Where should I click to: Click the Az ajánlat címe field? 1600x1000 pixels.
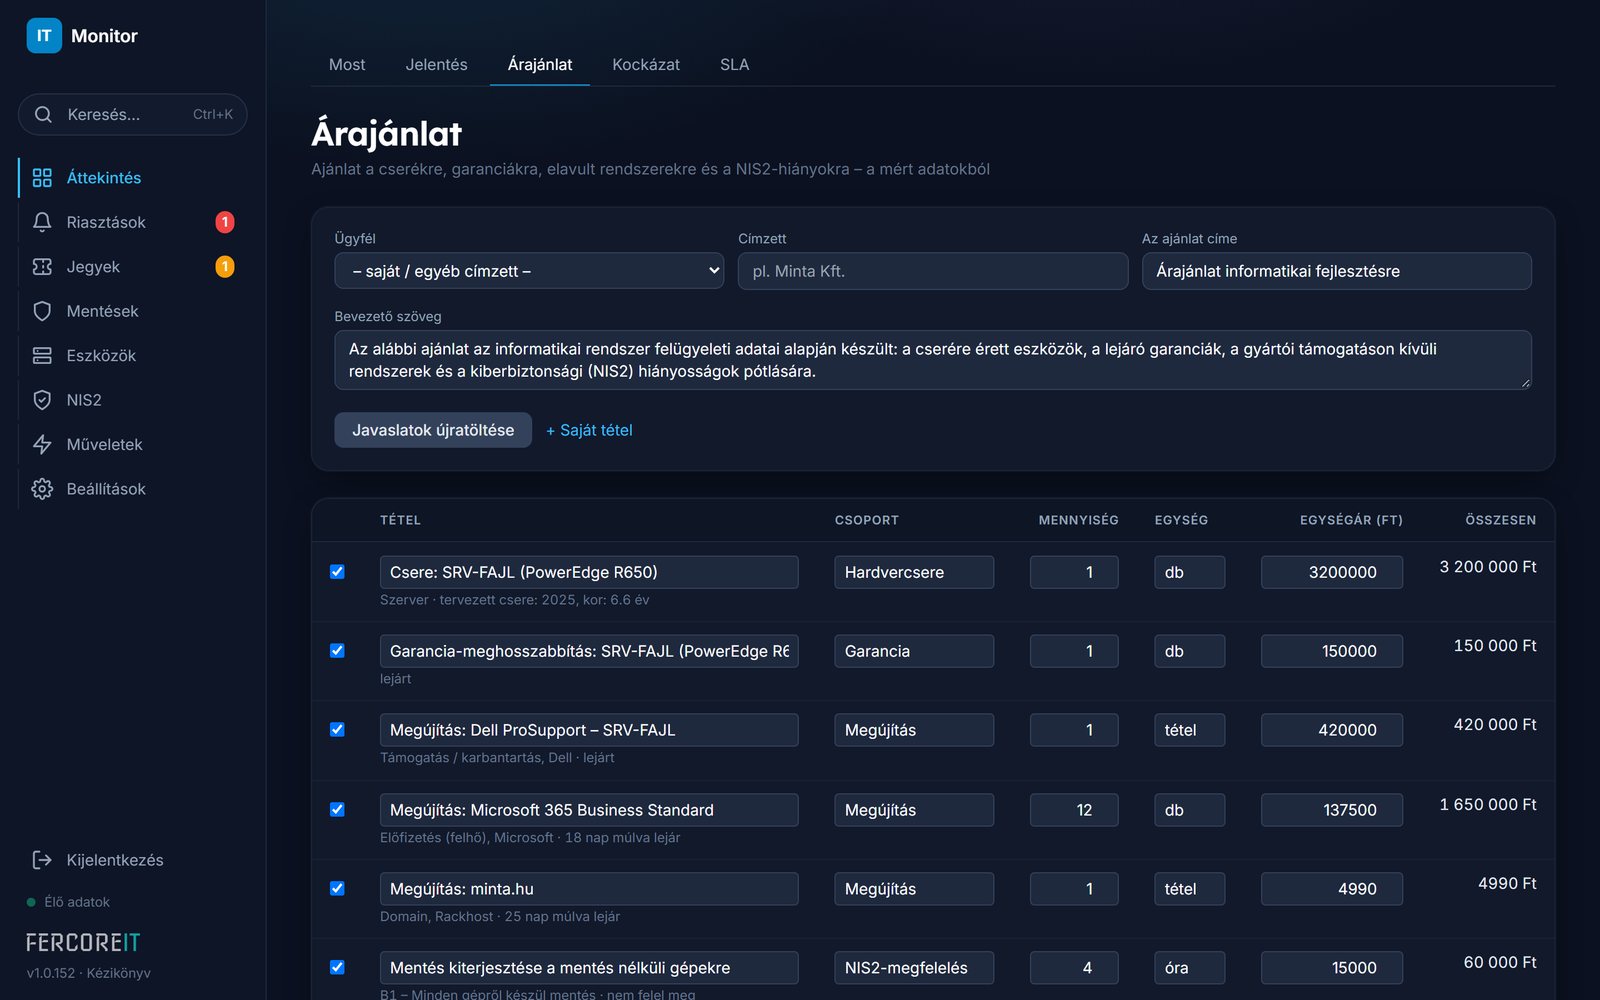coord(1337,271)
